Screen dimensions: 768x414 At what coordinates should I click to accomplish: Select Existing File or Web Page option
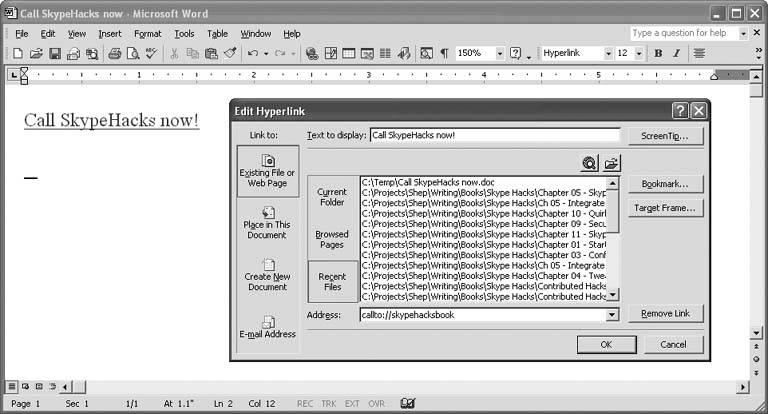click(x=268, y=171)
